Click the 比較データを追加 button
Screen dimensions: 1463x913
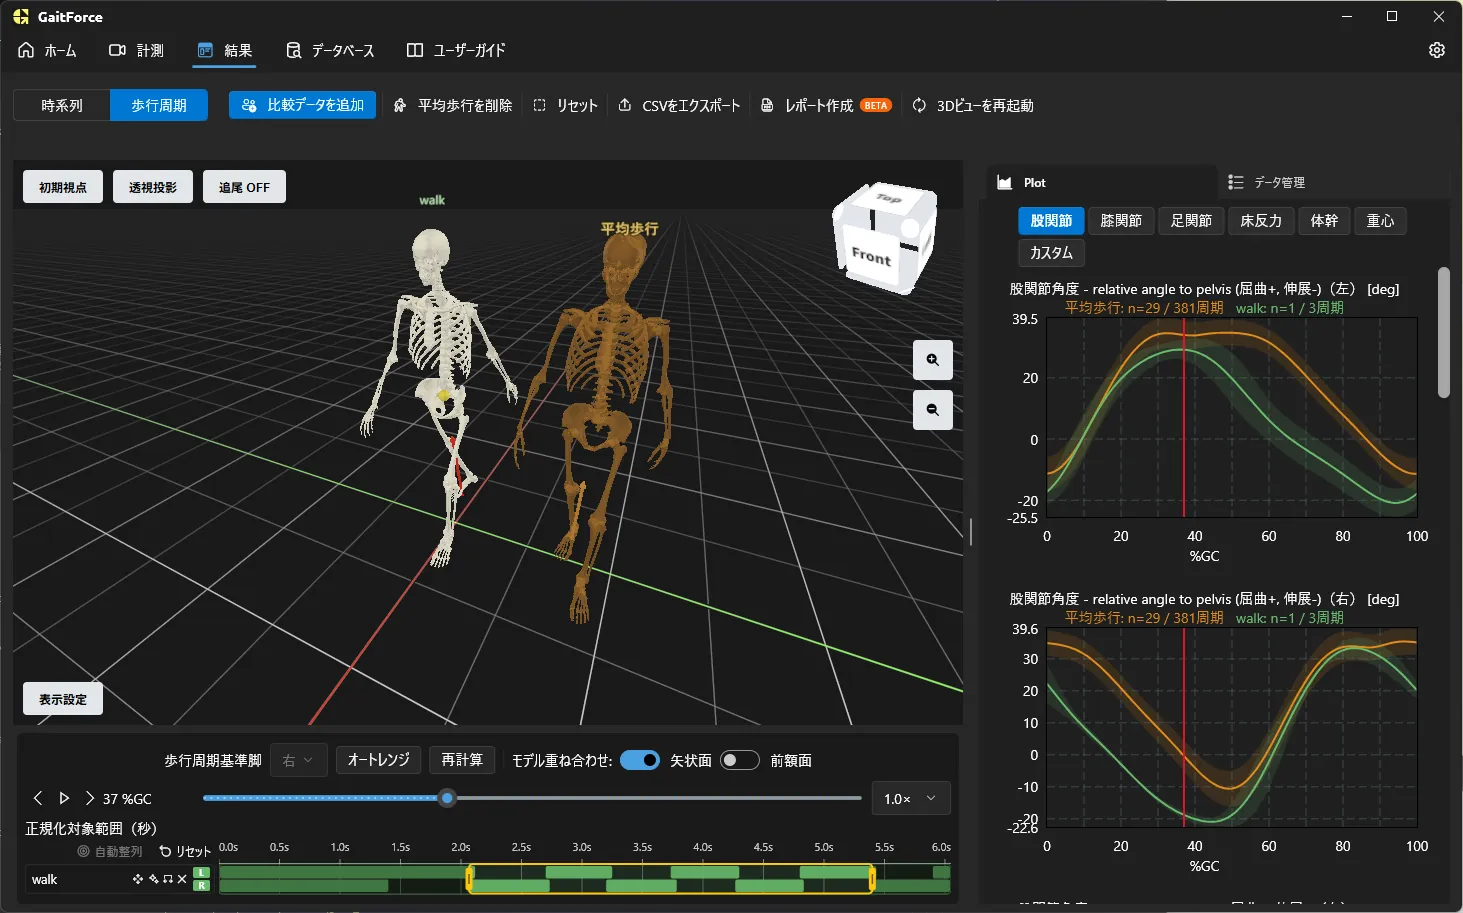303,105
